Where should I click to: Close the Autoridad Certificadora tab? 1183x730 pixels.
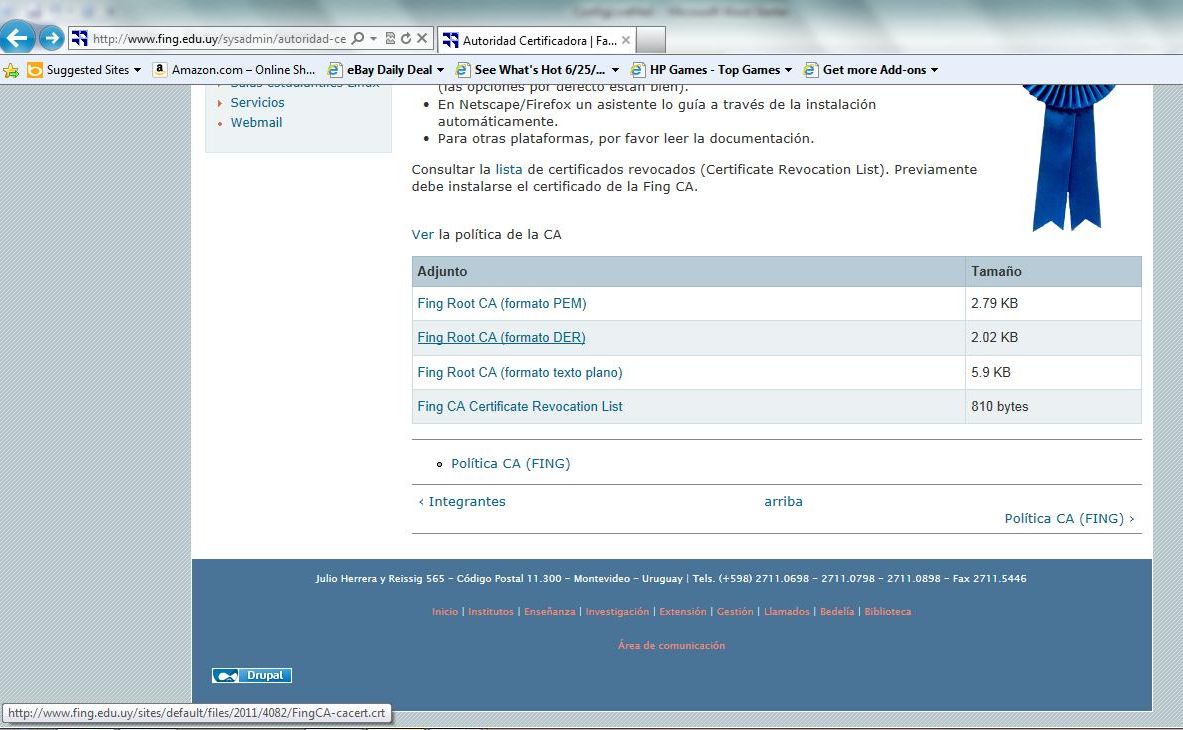626,41
